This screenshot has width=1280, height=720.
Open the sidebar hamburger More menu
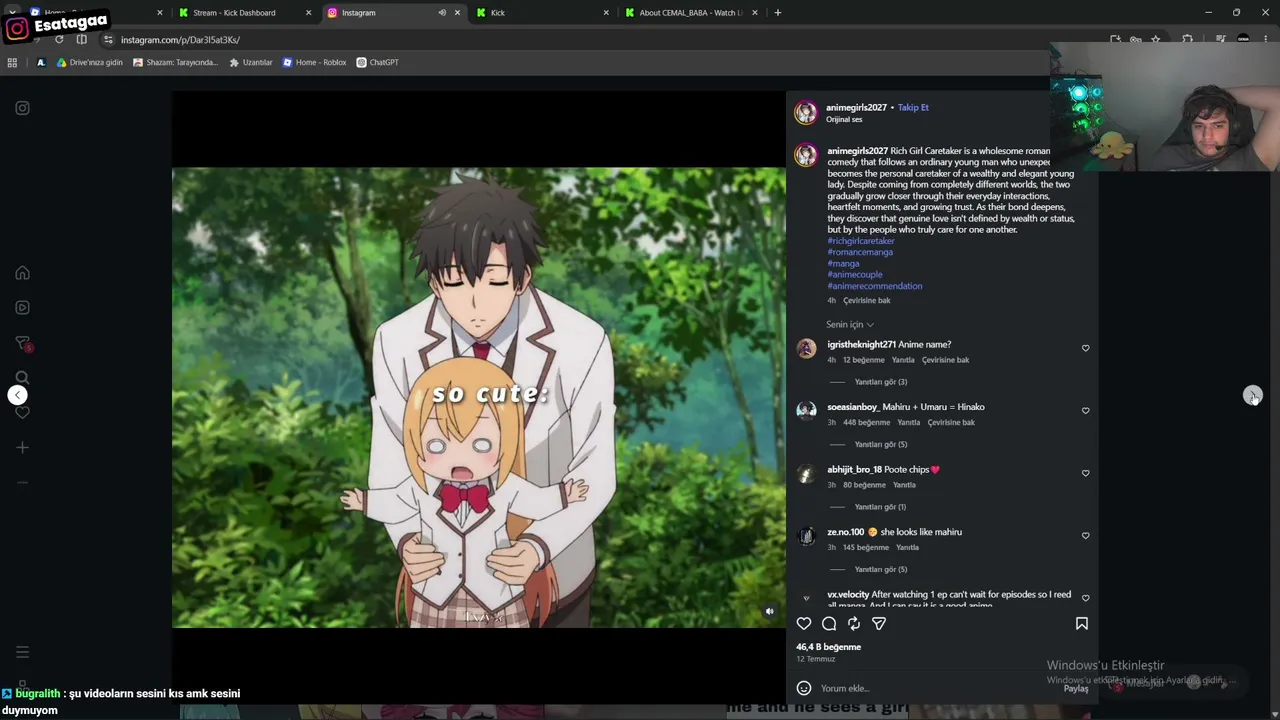22,652
